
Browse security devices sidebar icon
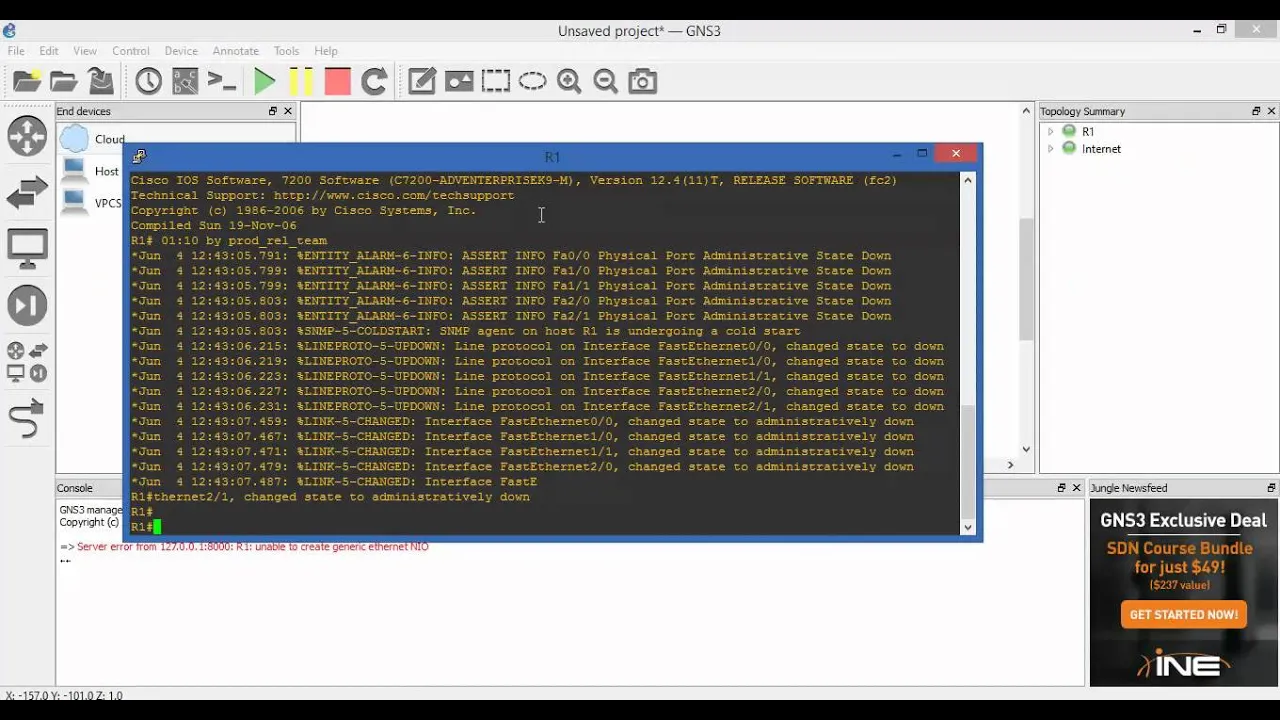[27, 305]
